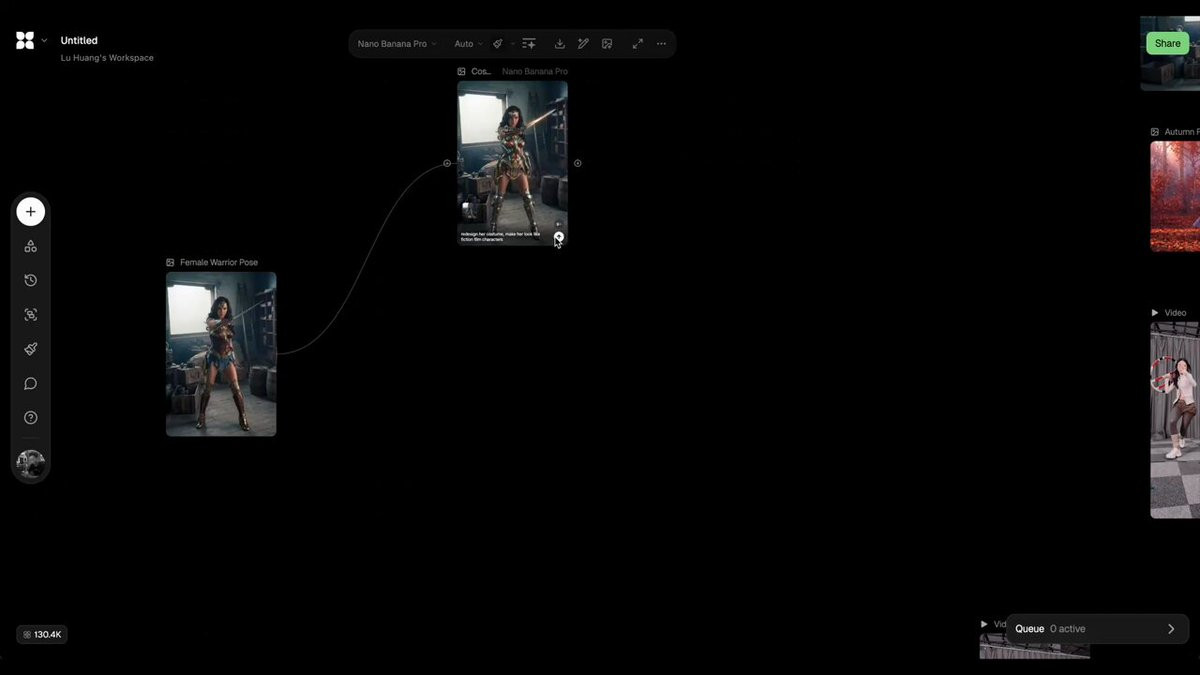Click the 130.4K credits badge
Screen dimensions: 1200x675
click(42, 634)
